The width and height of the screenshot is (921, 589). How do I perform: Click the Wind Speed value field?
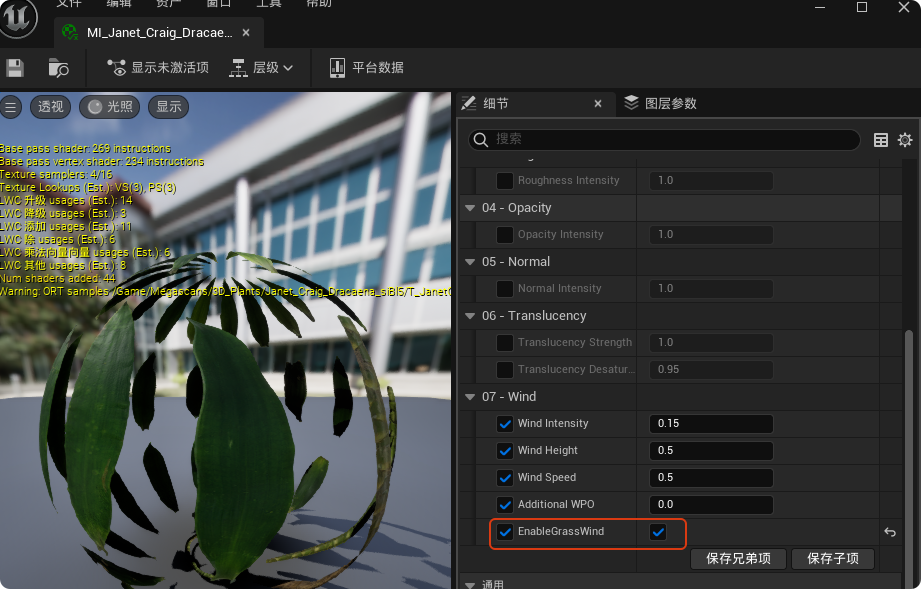711,477
